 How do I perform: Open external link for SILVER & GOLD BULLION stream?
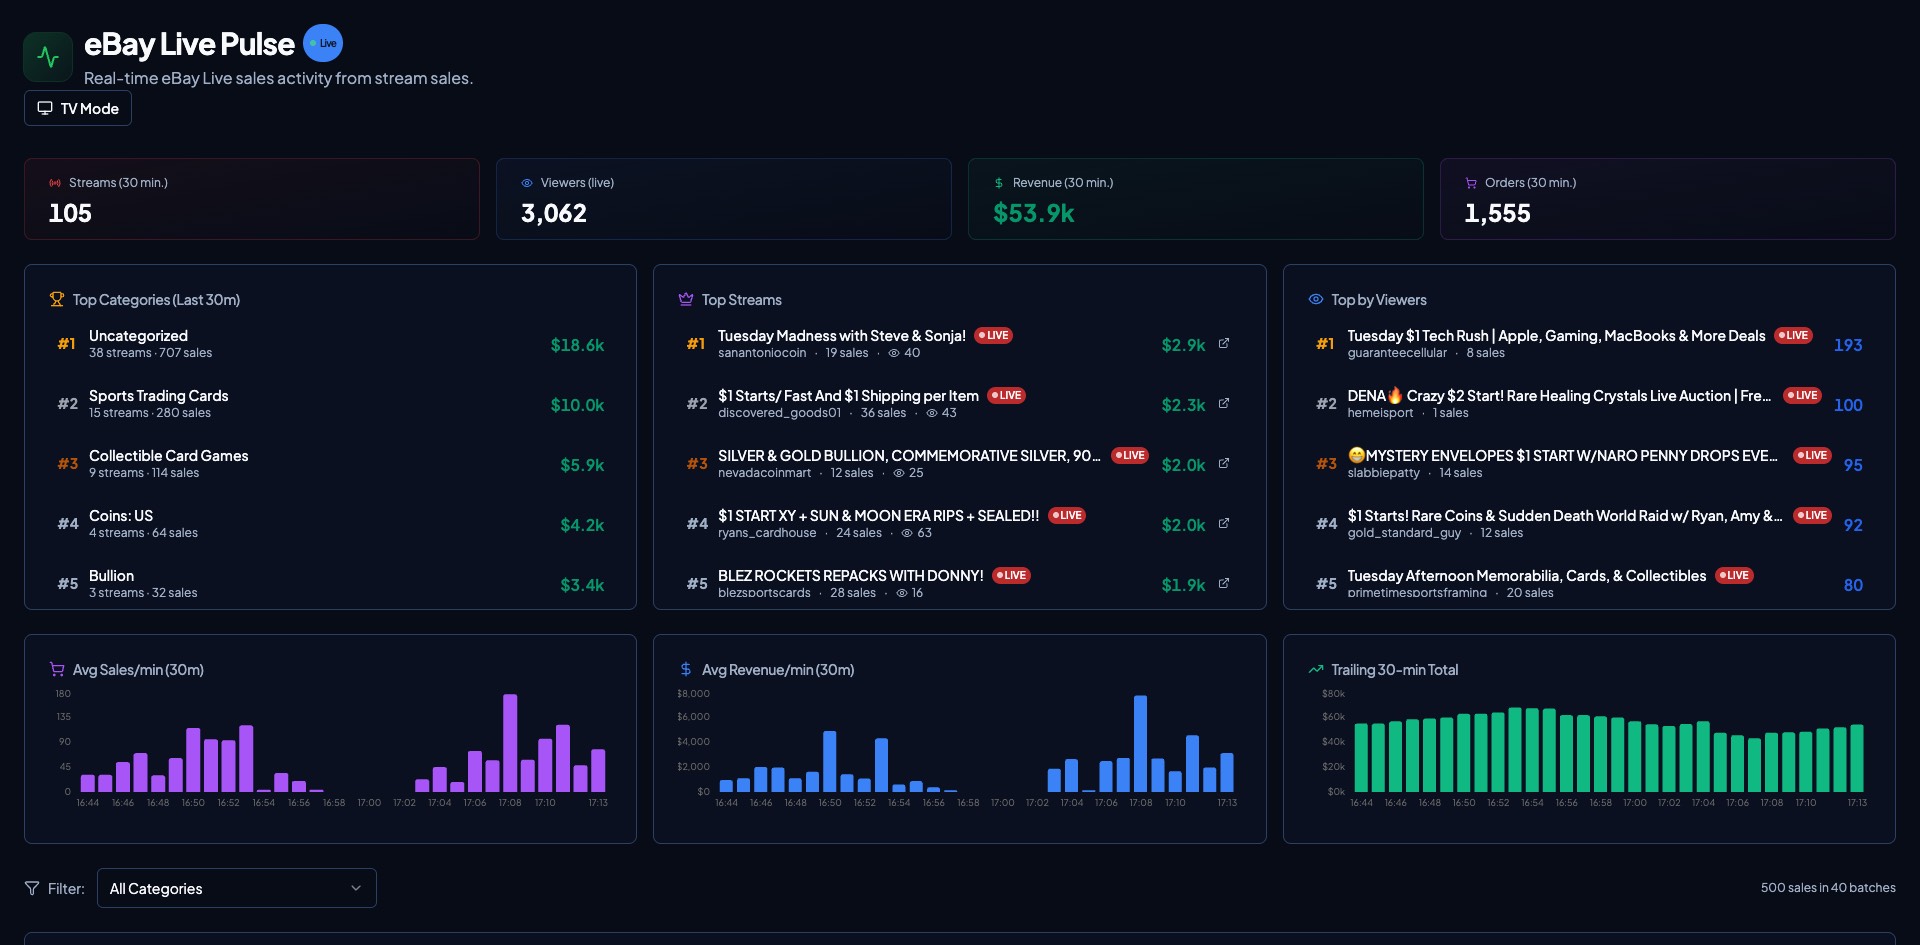point(1224,463)
